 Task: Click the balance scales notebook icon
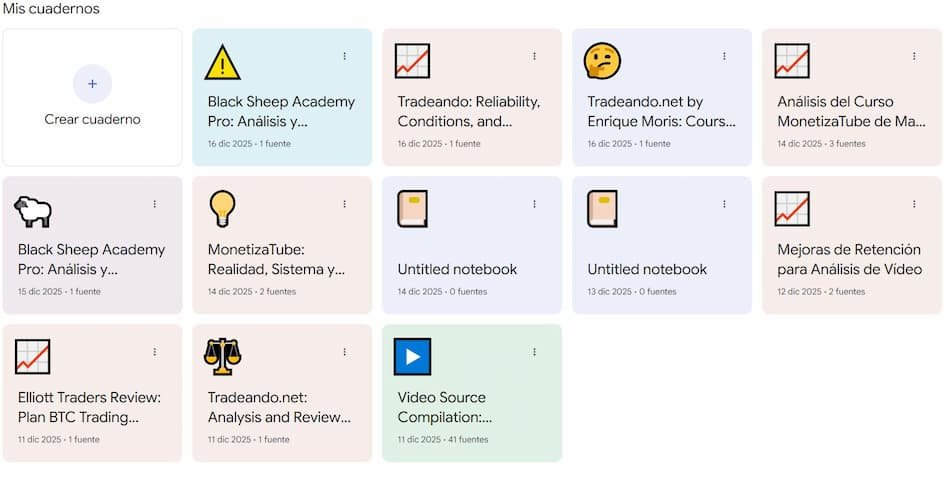222,356
